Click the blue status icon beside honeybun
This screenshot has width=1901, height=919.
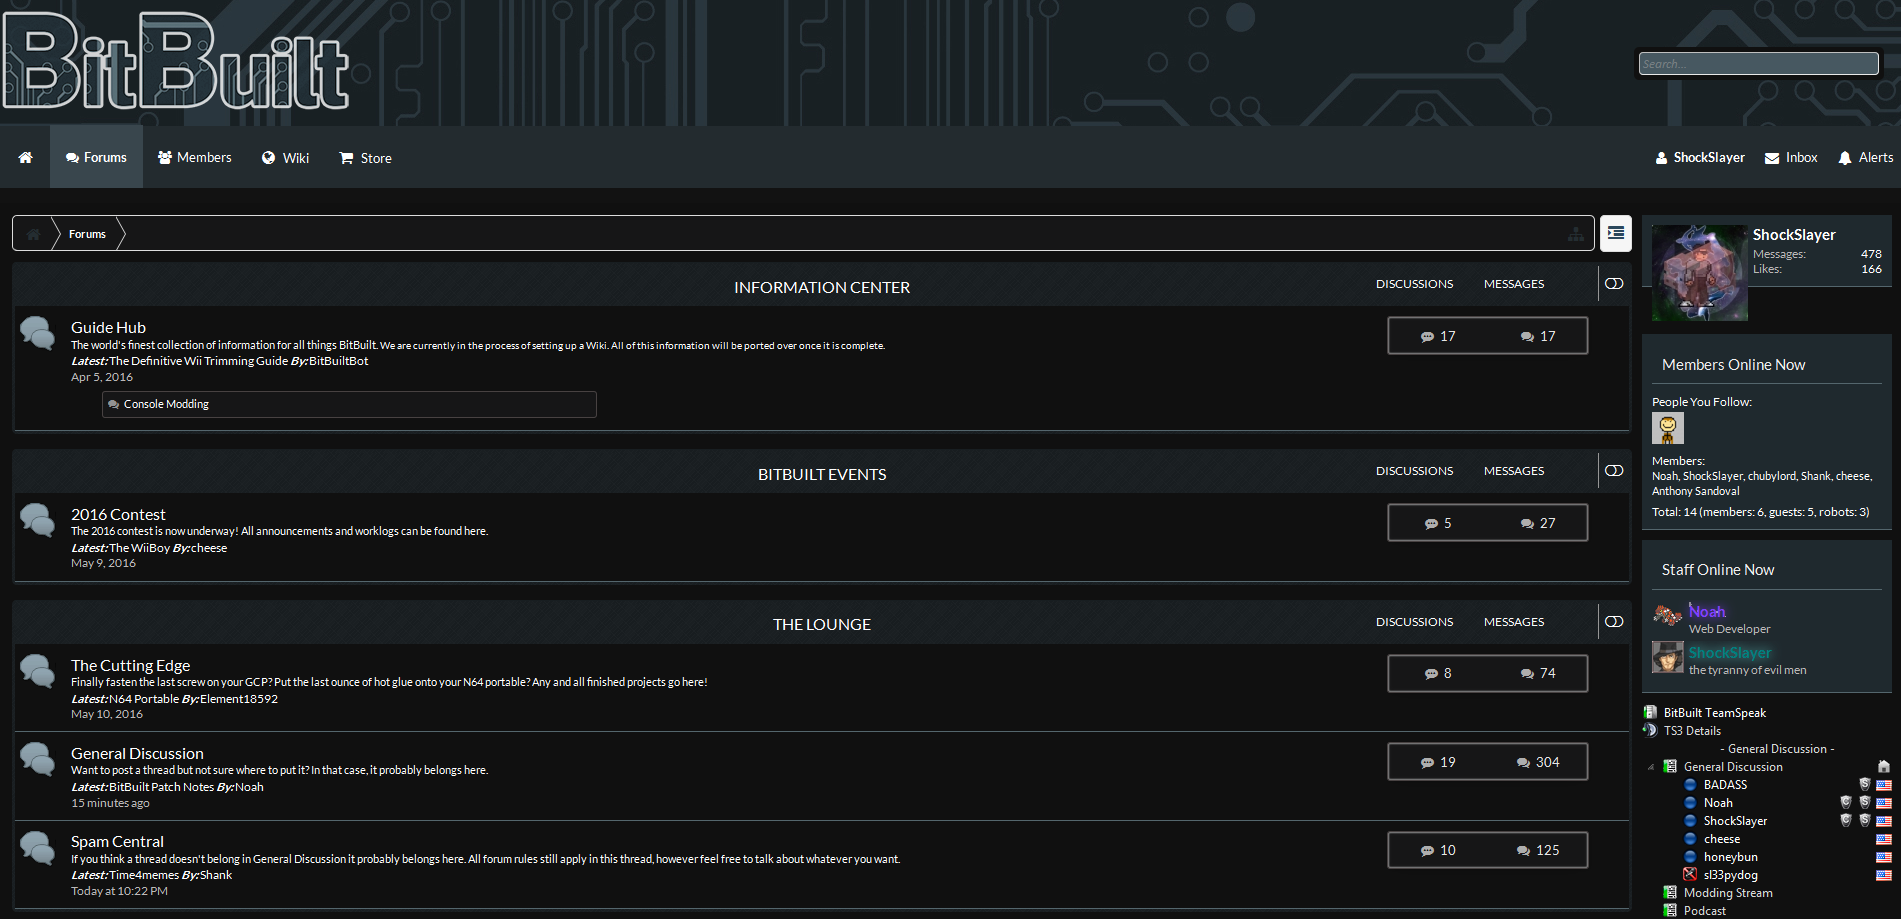pos(1690,857)
